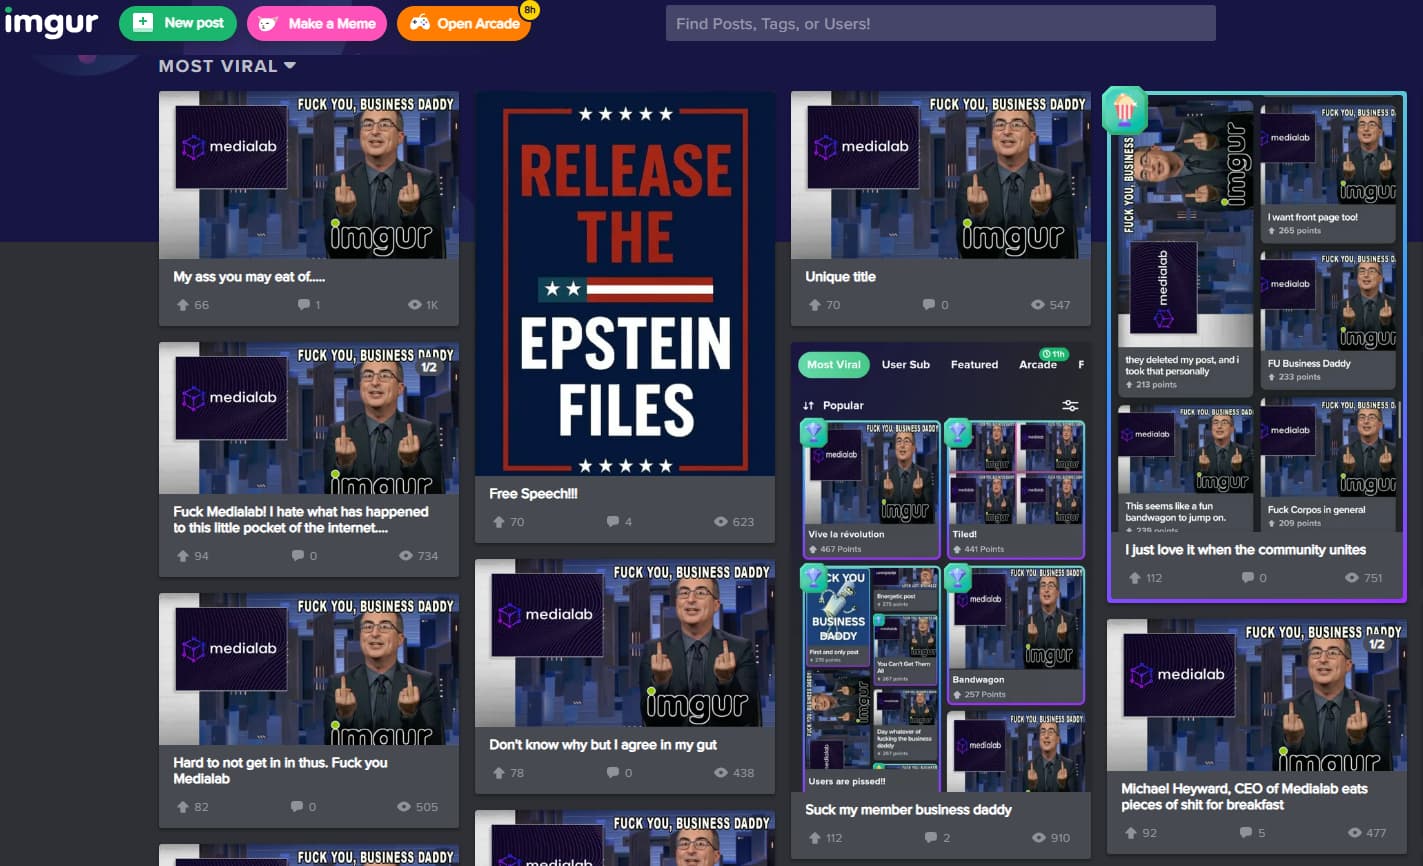Open 'Don't know why but I agree in my gut'
This screenshot has width=1423, height=866.
click(603, 744)
